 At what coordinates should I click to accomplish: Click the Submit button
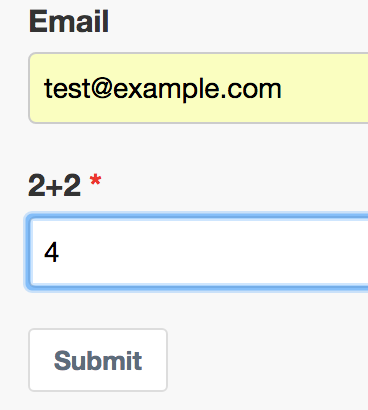(98, 360)
